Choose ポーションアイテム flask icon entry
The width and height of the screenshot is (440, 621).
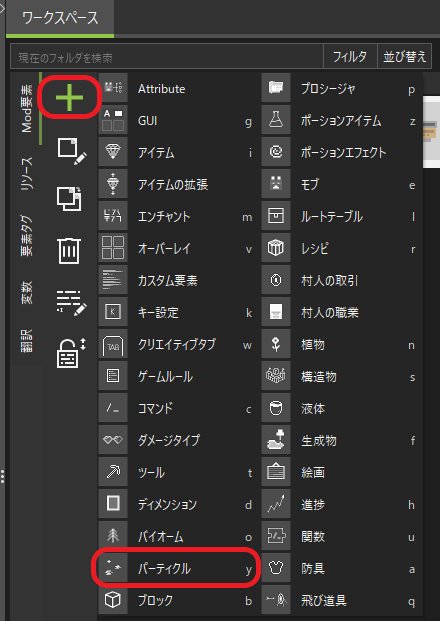point(340,120)
